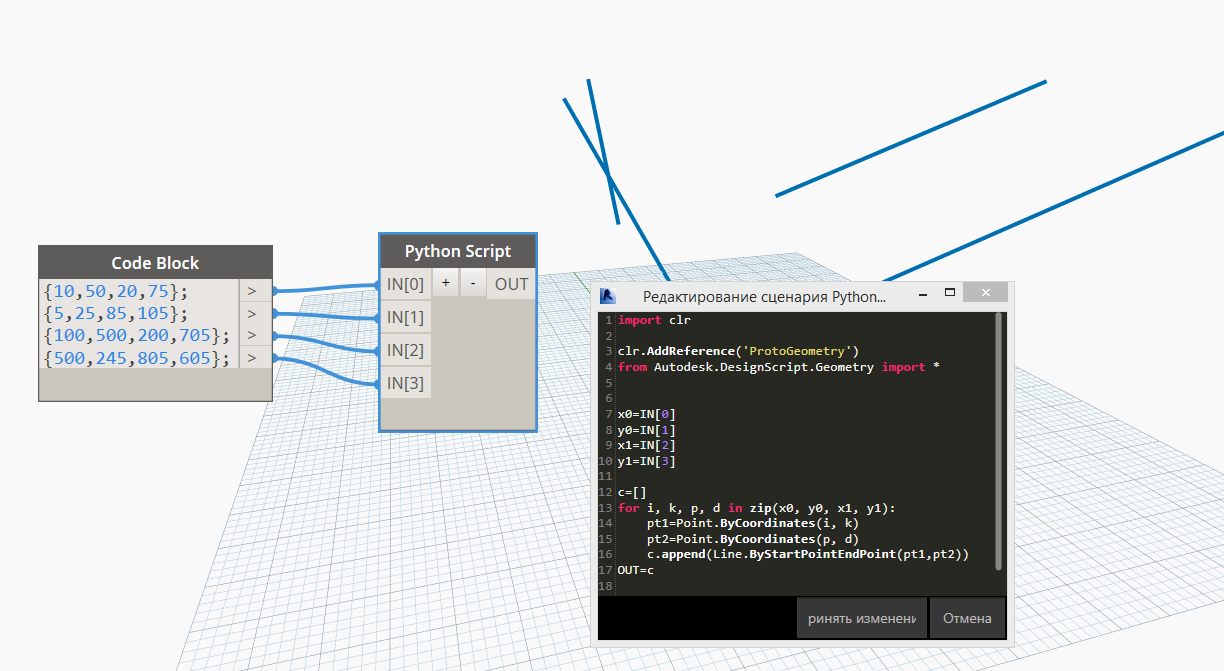Click the code line {500,245,805,605};

click(137, 357)
